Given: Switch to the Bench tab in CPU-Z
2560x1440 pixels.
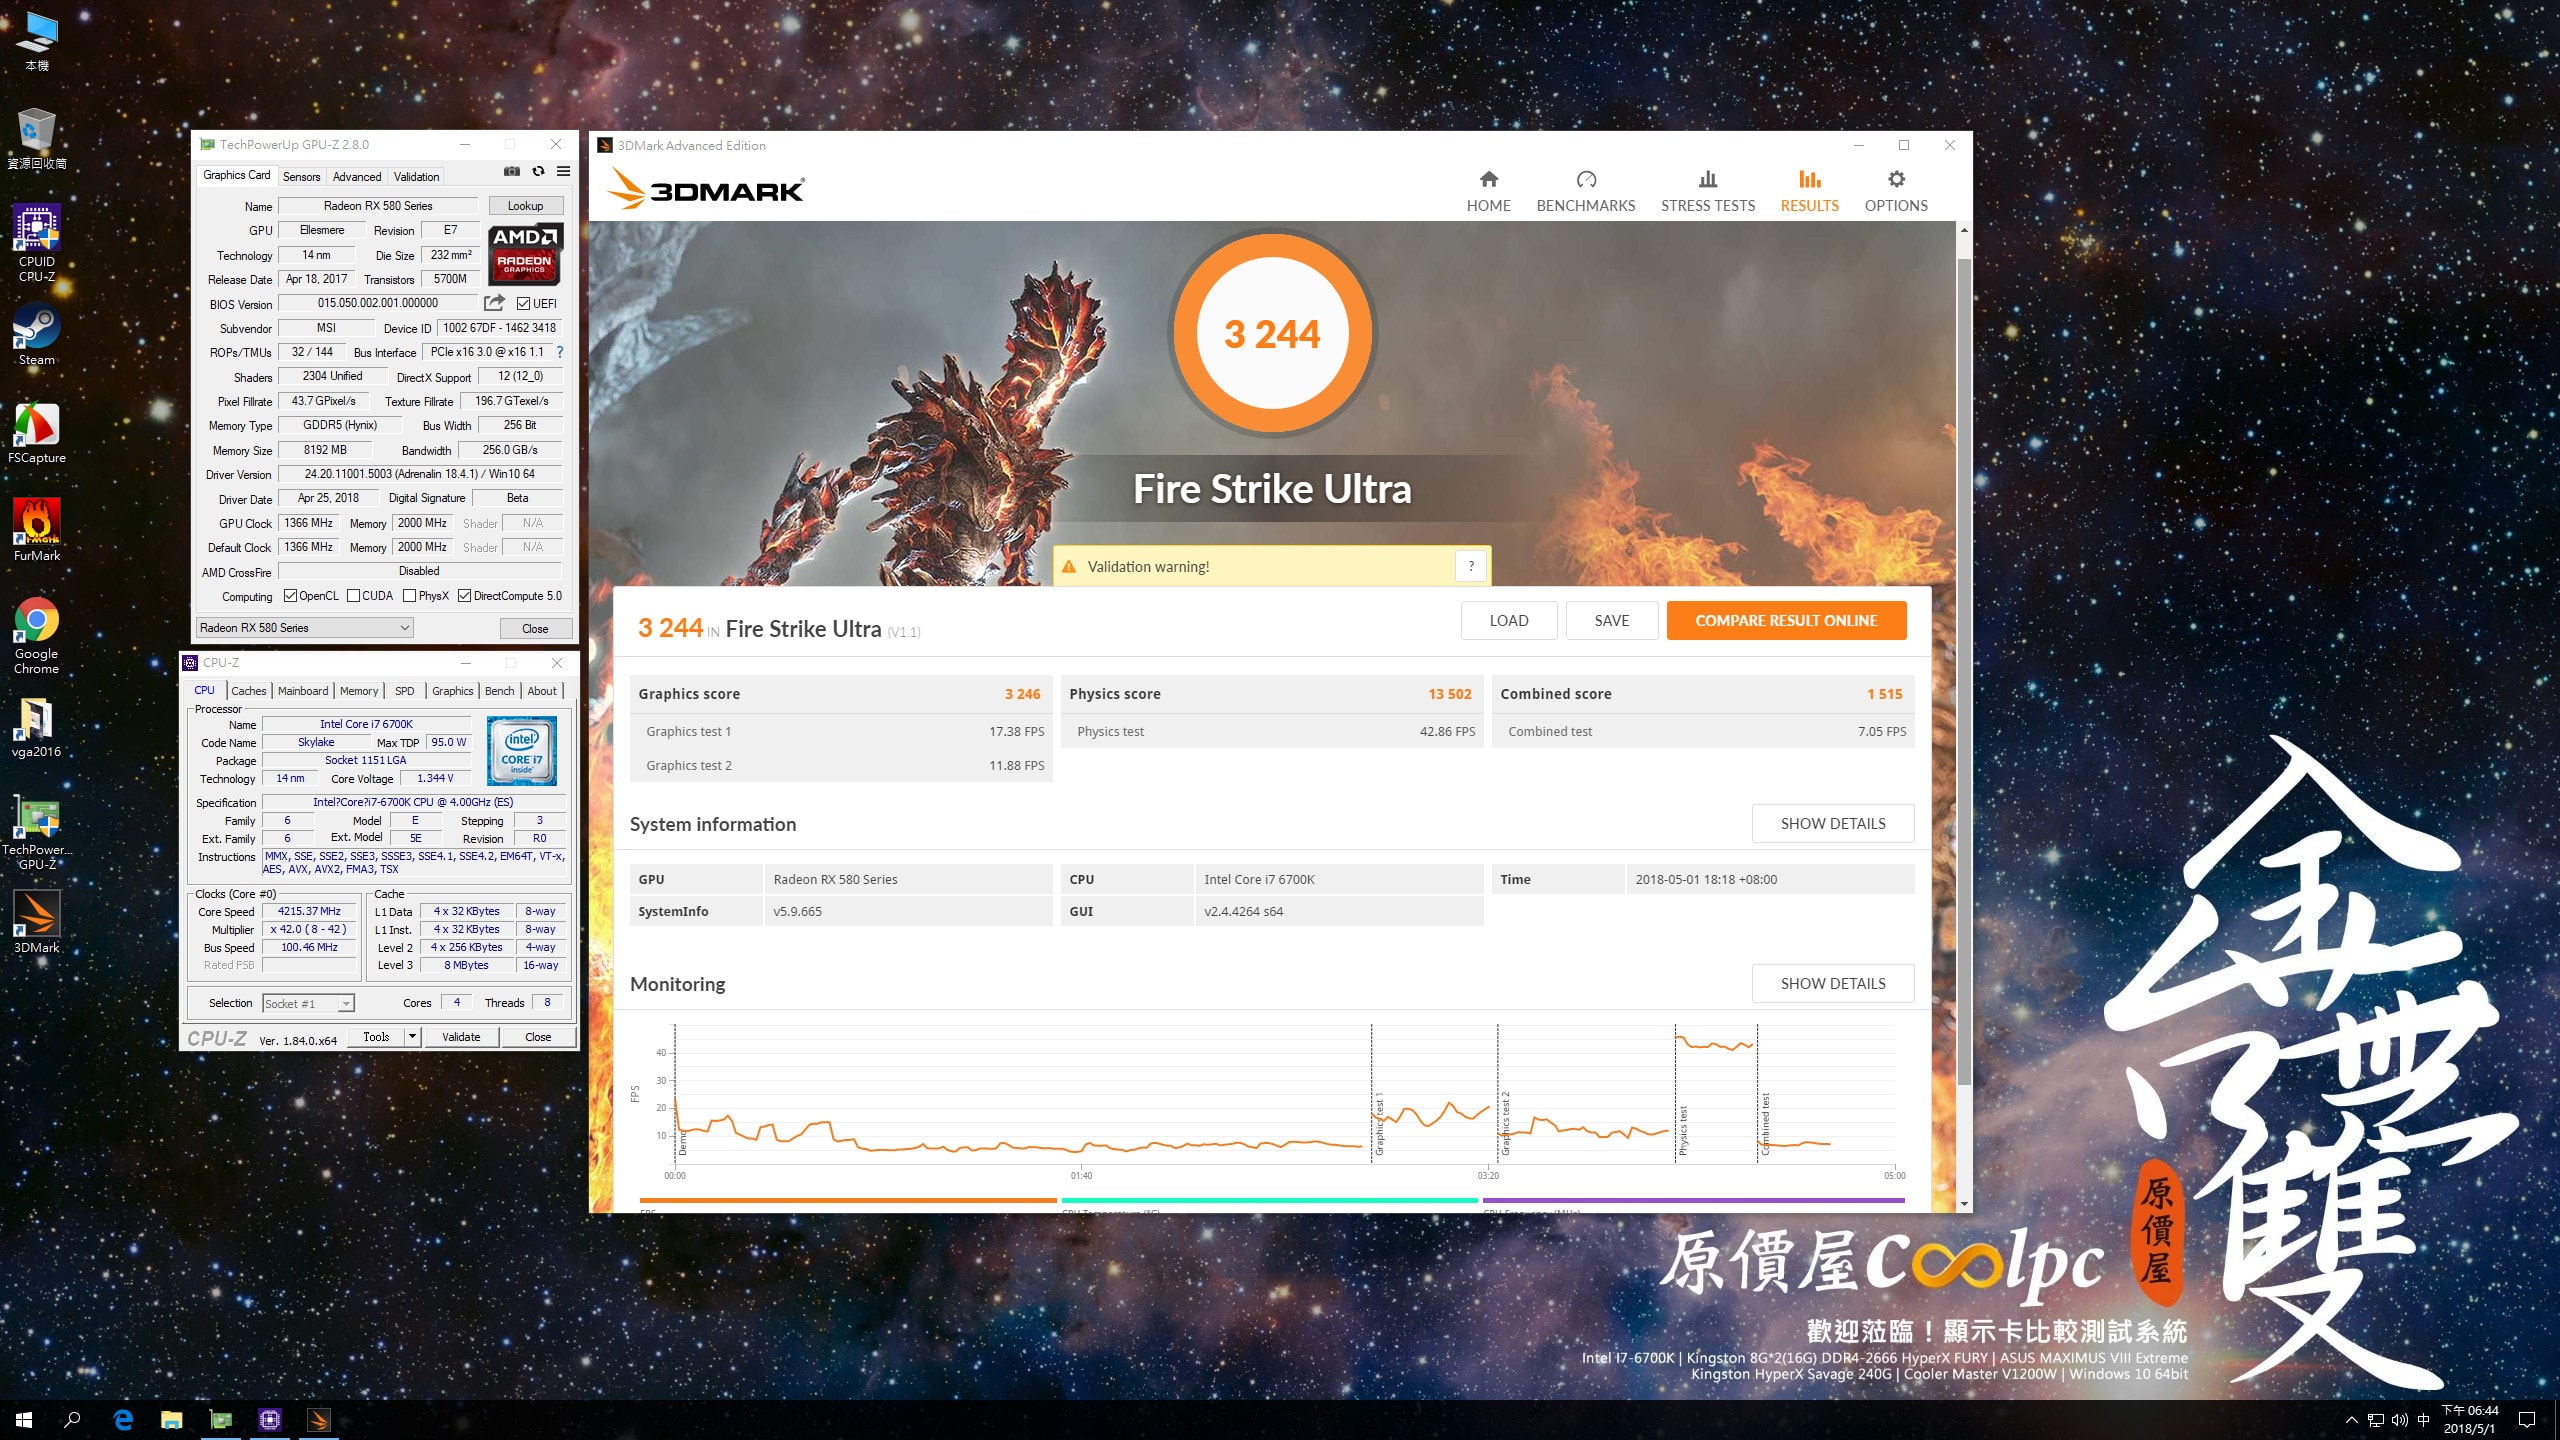Looking at the screenshot, I should click(499, 691).
